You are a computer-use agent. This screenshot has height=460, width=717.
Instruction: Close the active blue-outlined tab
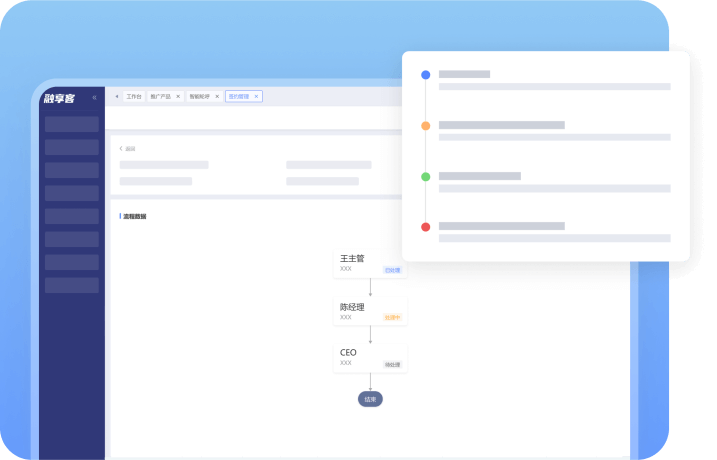pos(257,97)
